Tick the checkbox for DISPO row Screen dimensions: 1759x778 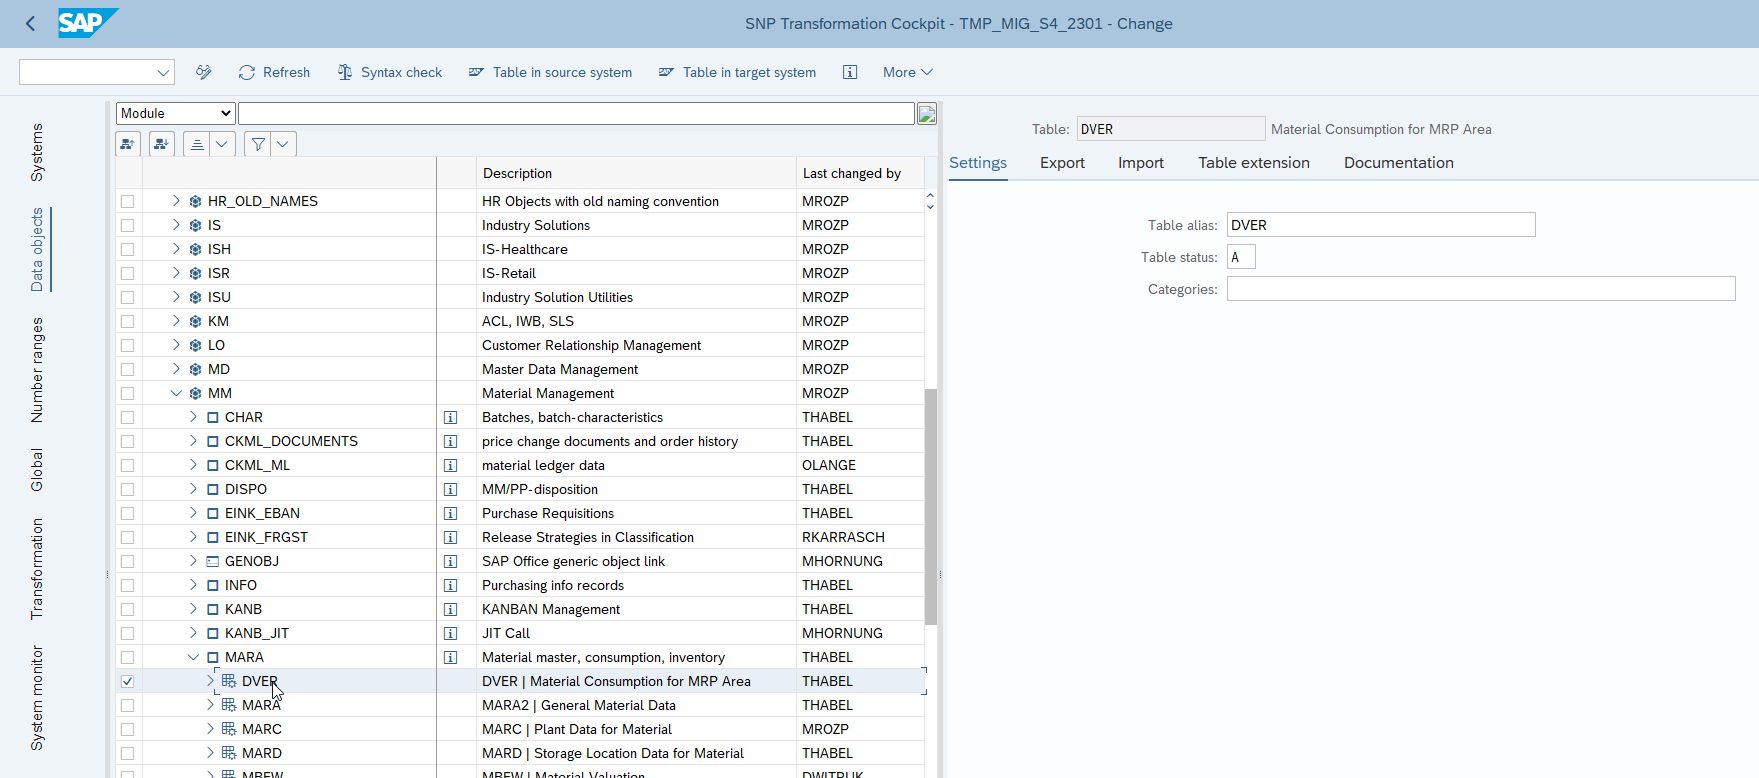point(127,489)
